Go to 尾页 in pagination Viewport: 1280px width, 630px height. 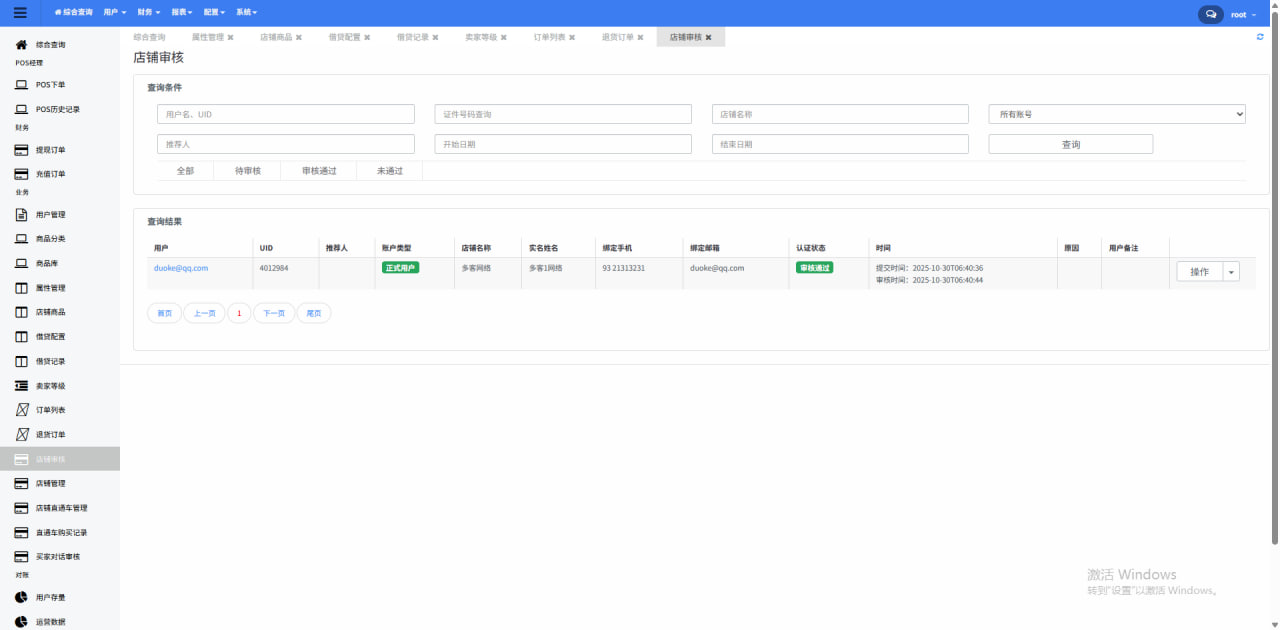coord(314,313)
